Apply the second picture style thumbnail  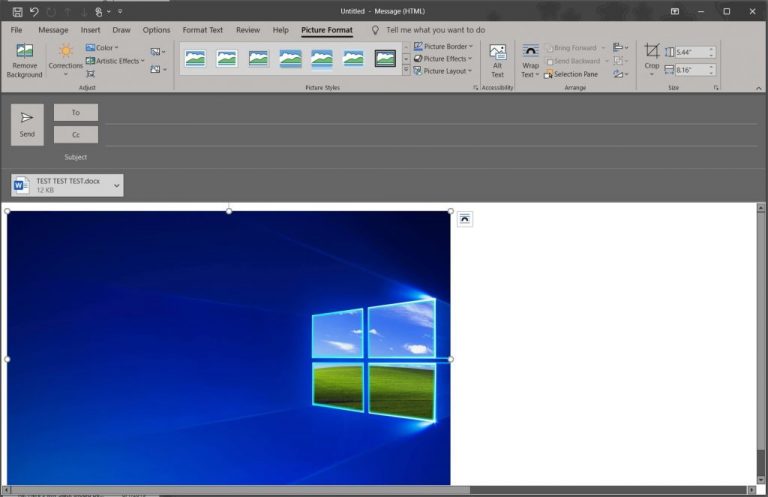coord(227,59)
